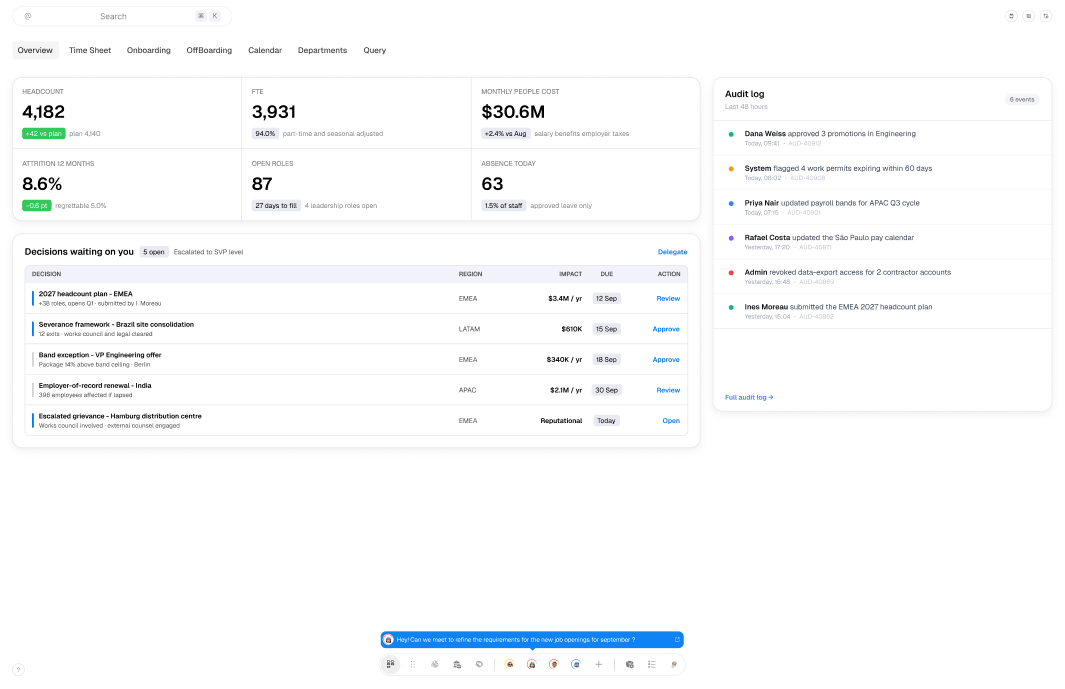Click the Impact column header
This screenshot has width=1065, height=689.
coord(571,274)
